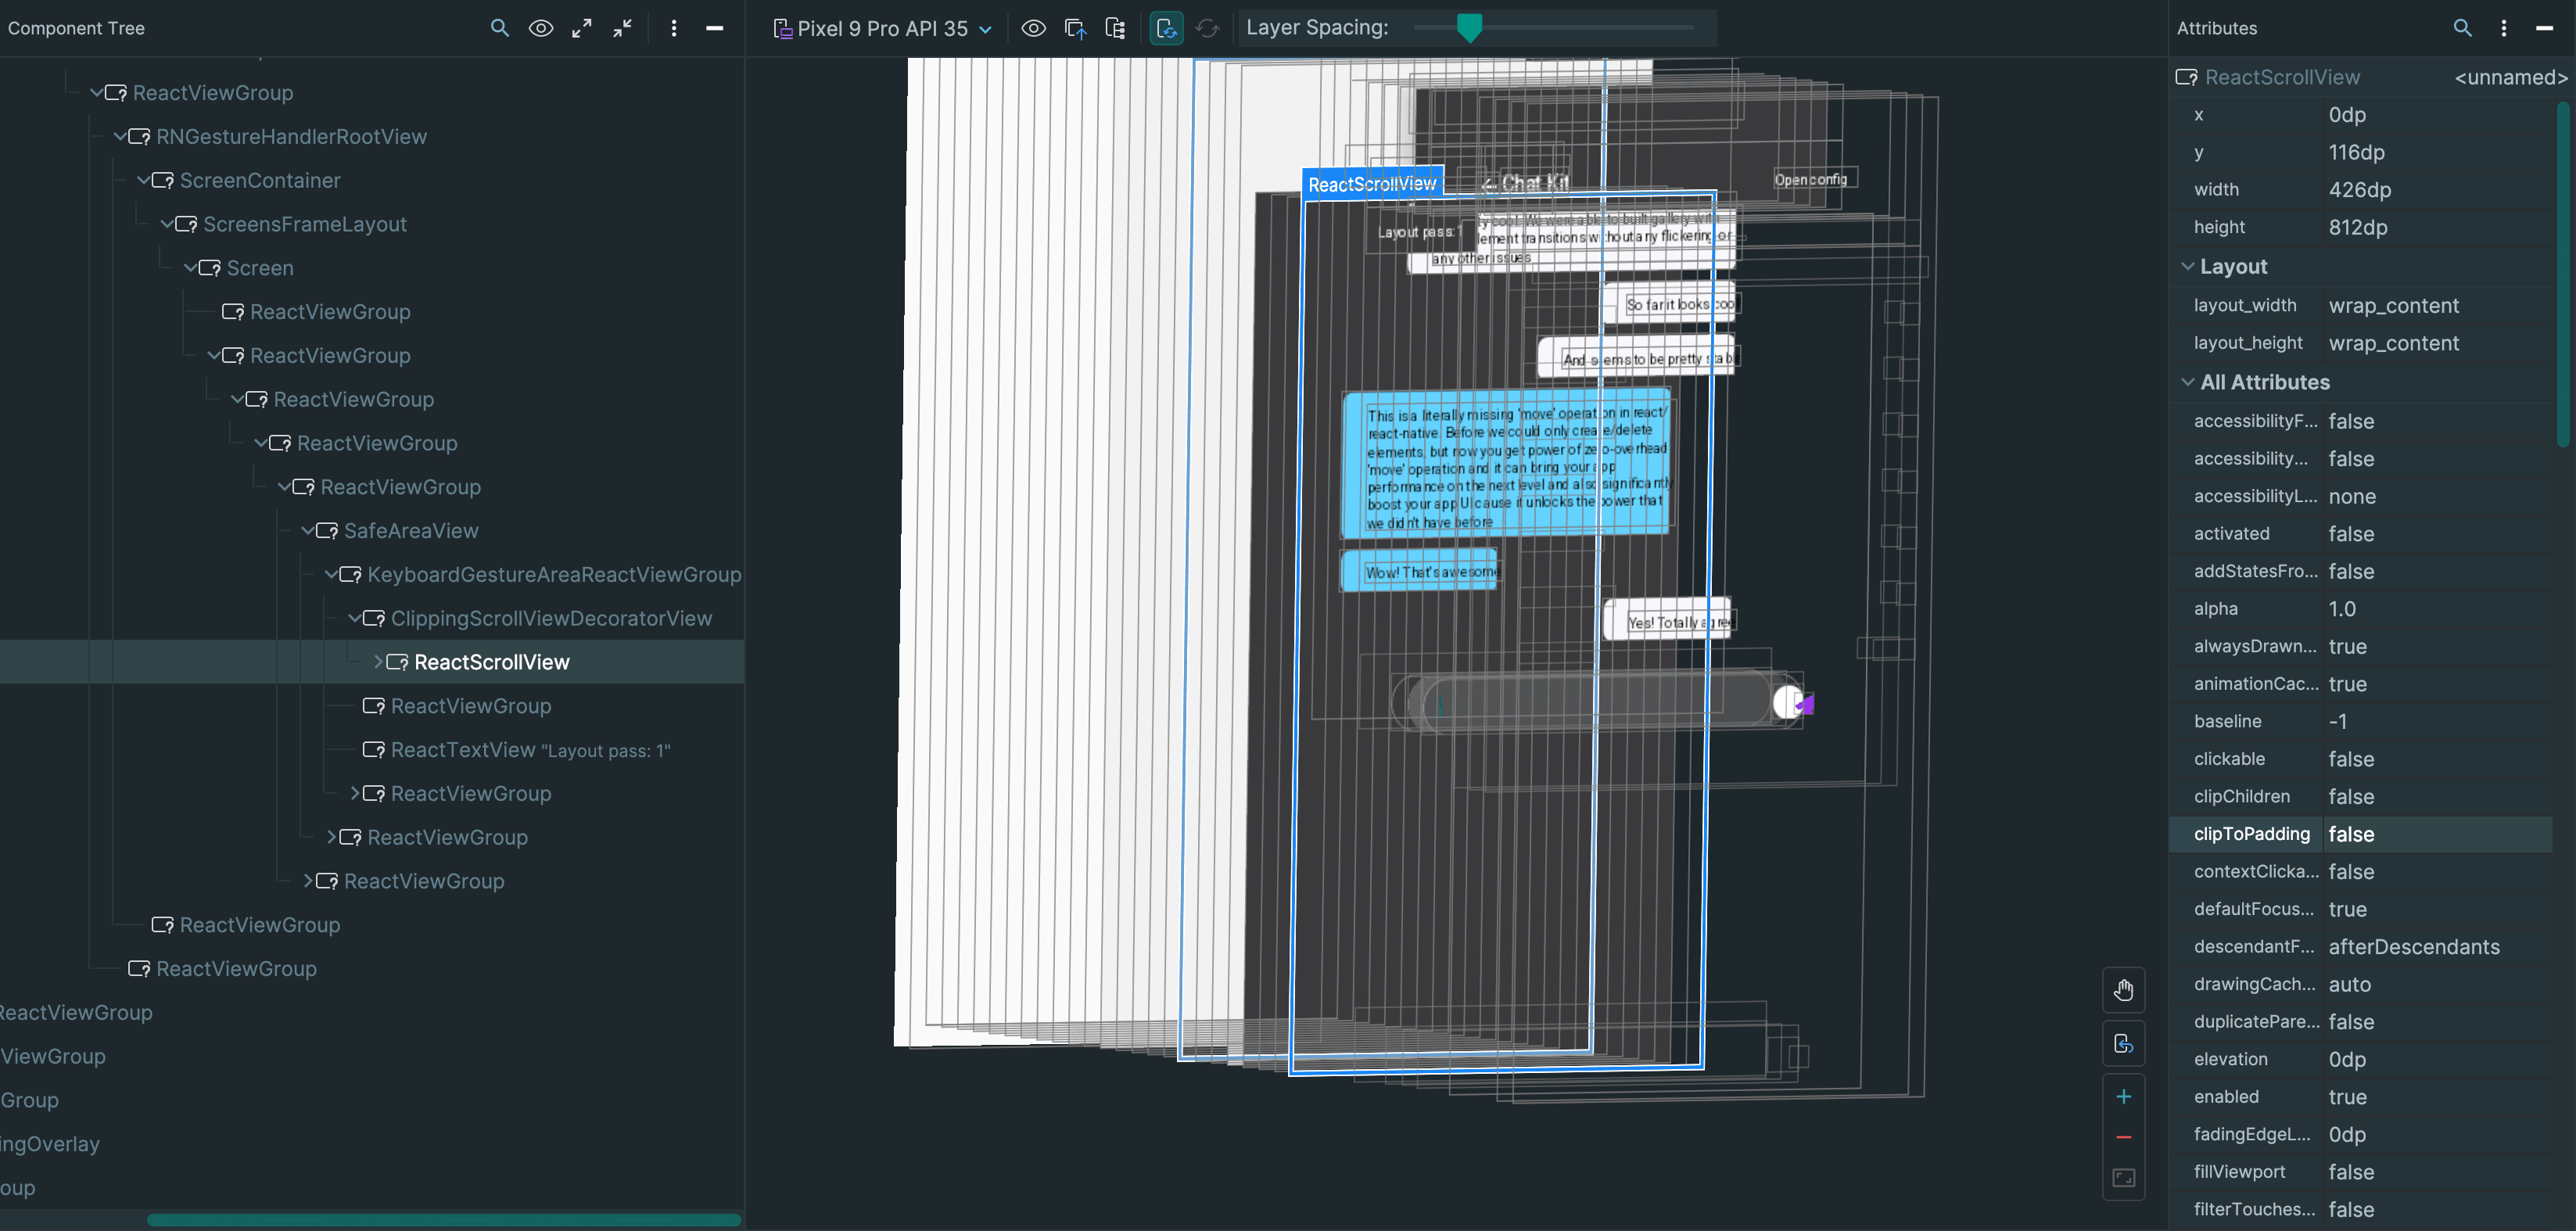Adjust the Layer Spacing slider
This screenshot has height=1231, width=2576.
[x=1469, y=28]
